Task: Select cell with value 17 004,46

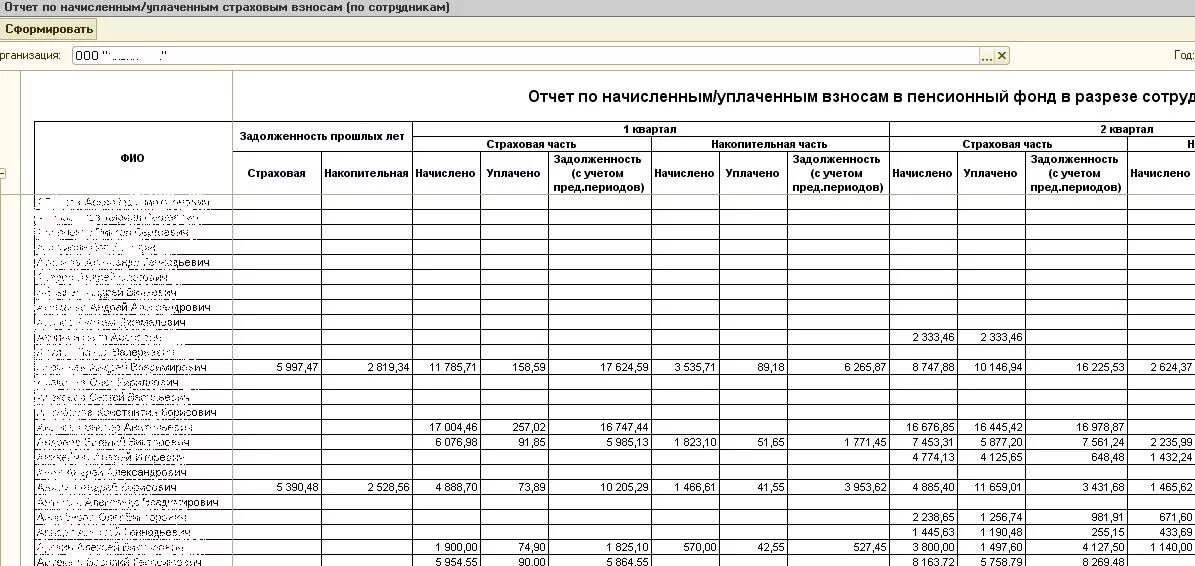Action: pyautogui.click(x=447, y=427)
